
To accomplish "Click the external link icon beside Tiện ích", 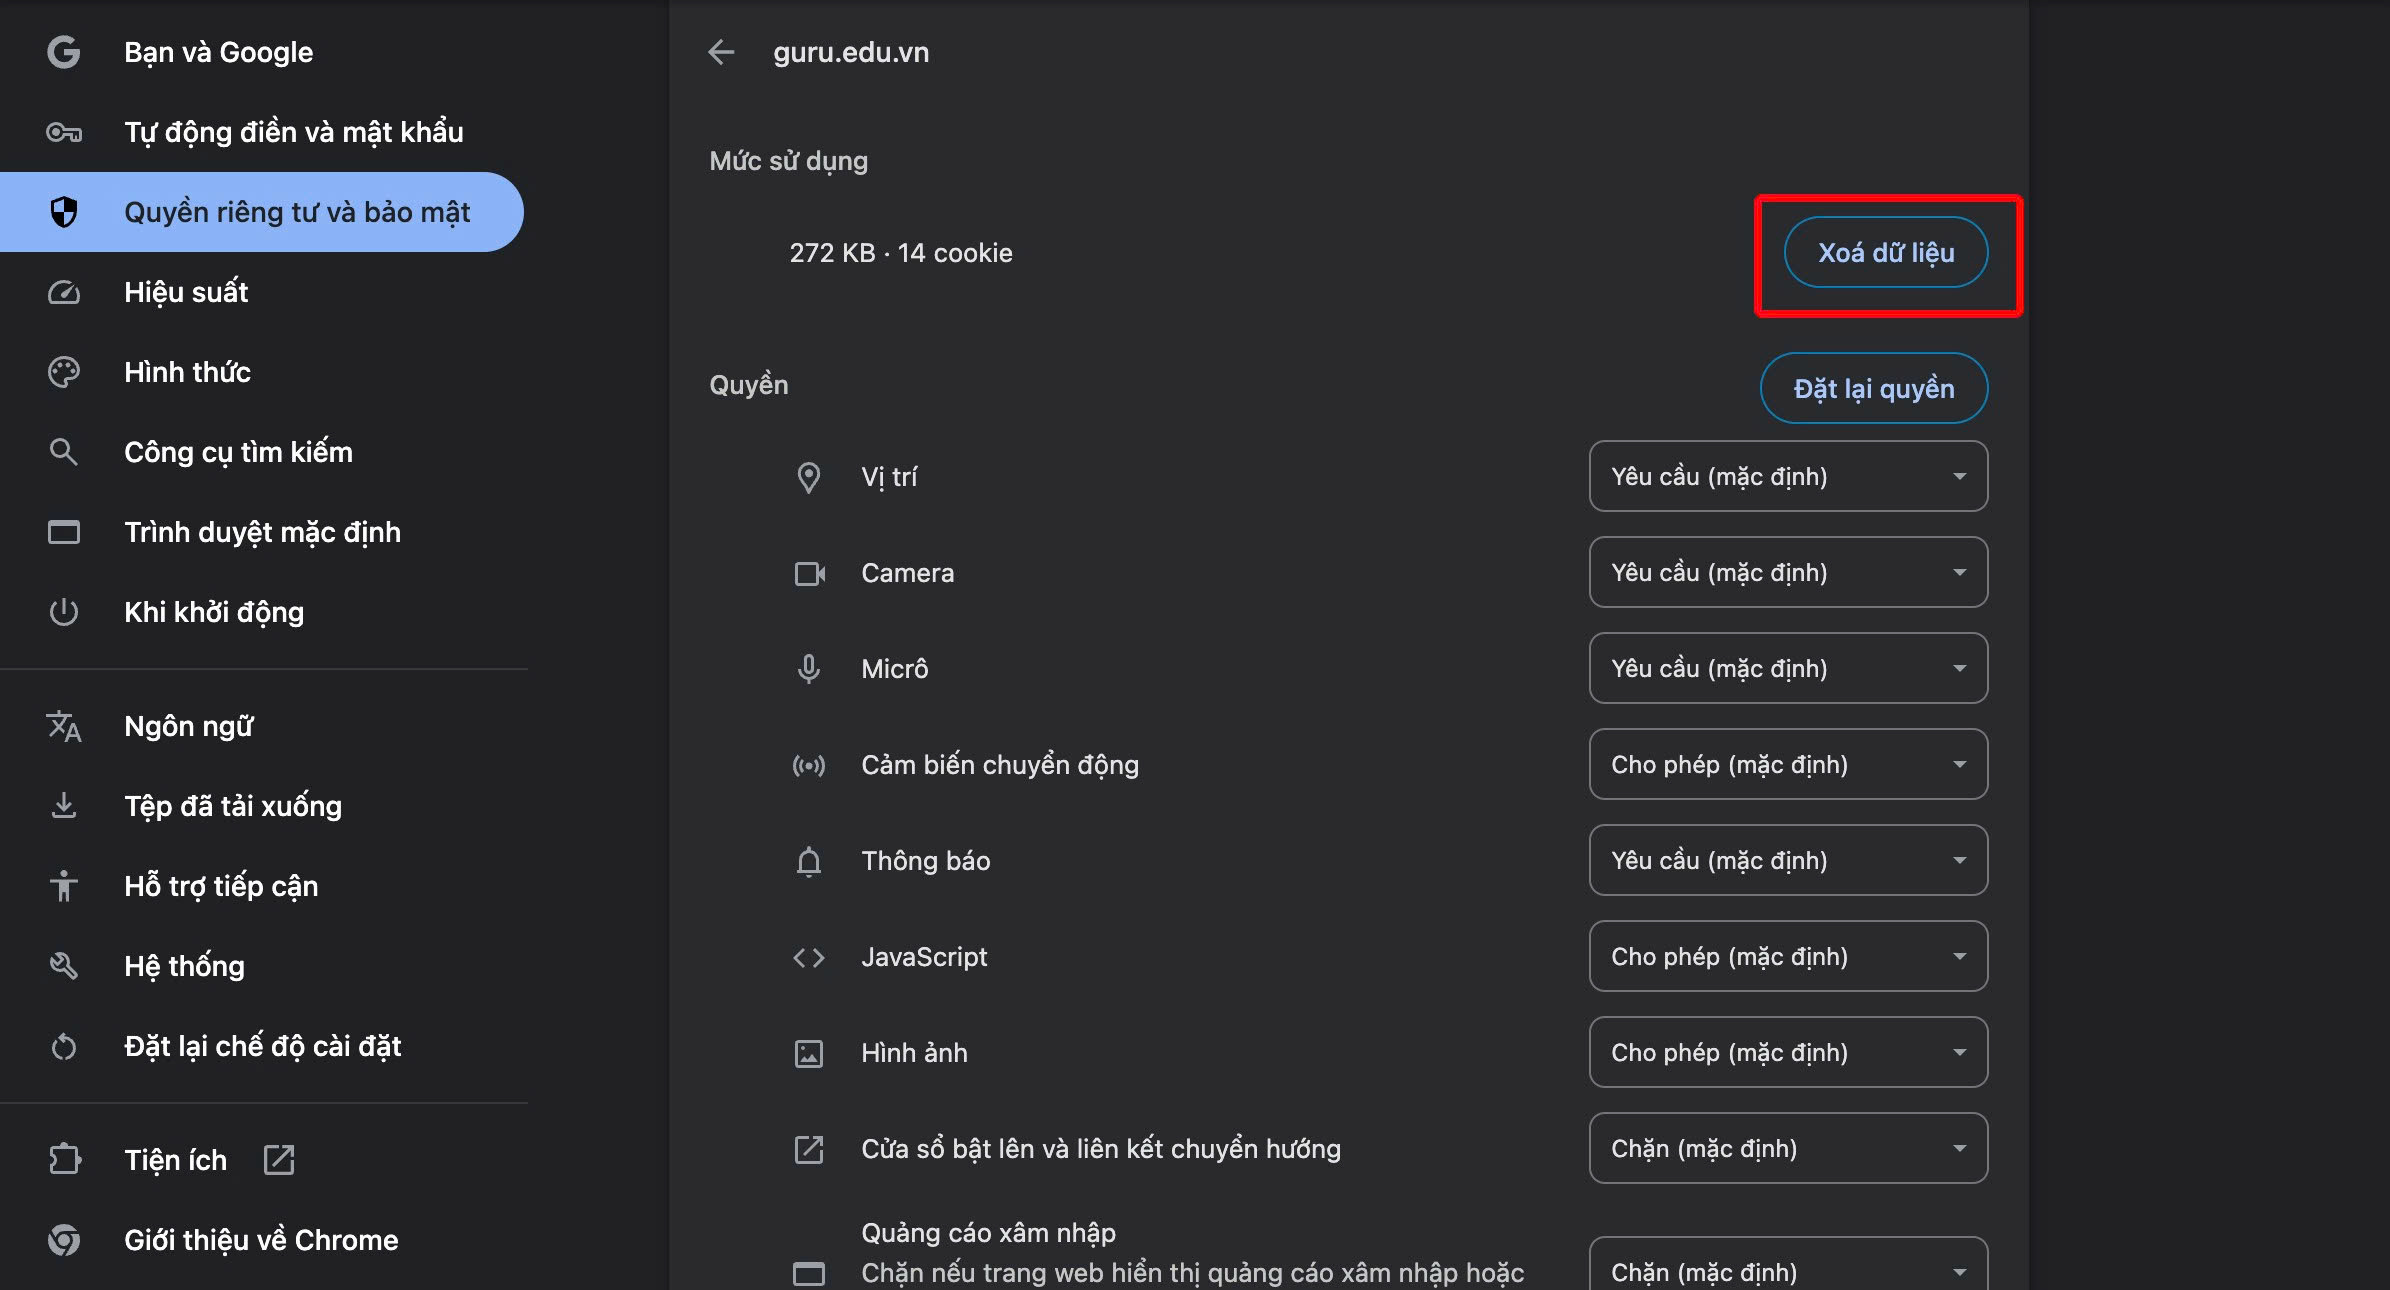I will pos(279,1160).
